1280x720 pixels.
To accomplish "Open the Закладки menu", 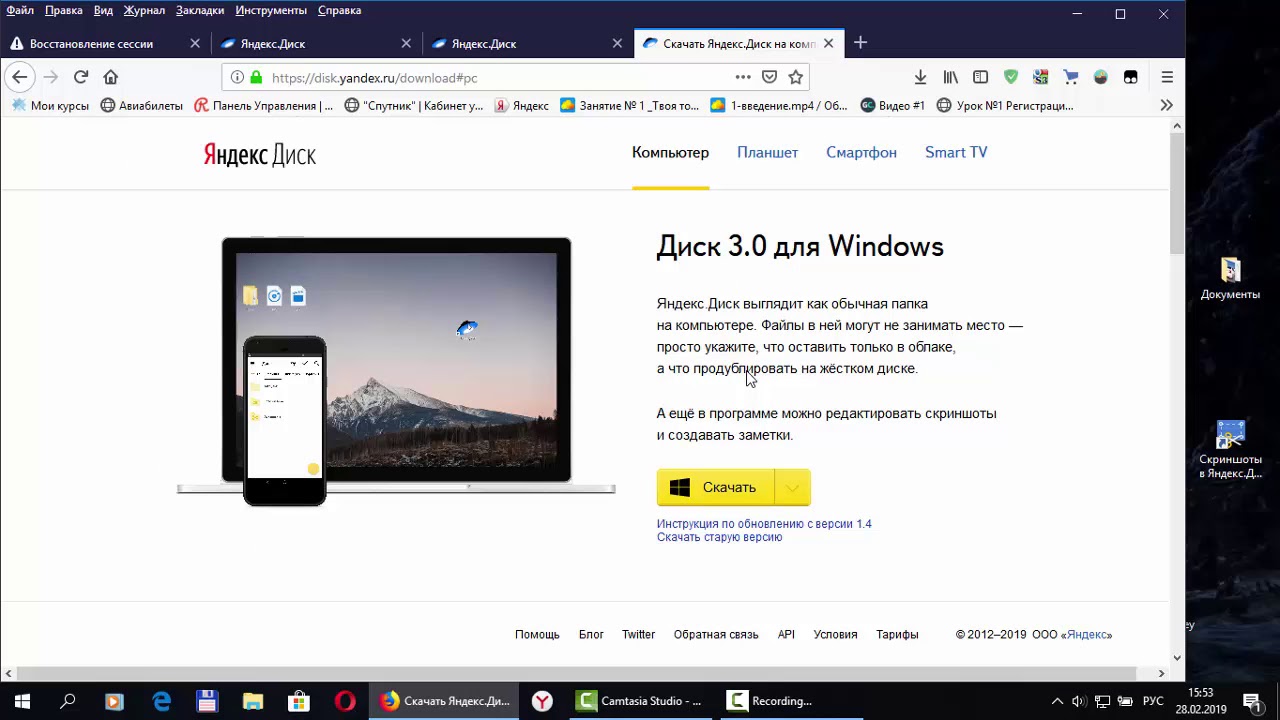I will pos(200,10).
